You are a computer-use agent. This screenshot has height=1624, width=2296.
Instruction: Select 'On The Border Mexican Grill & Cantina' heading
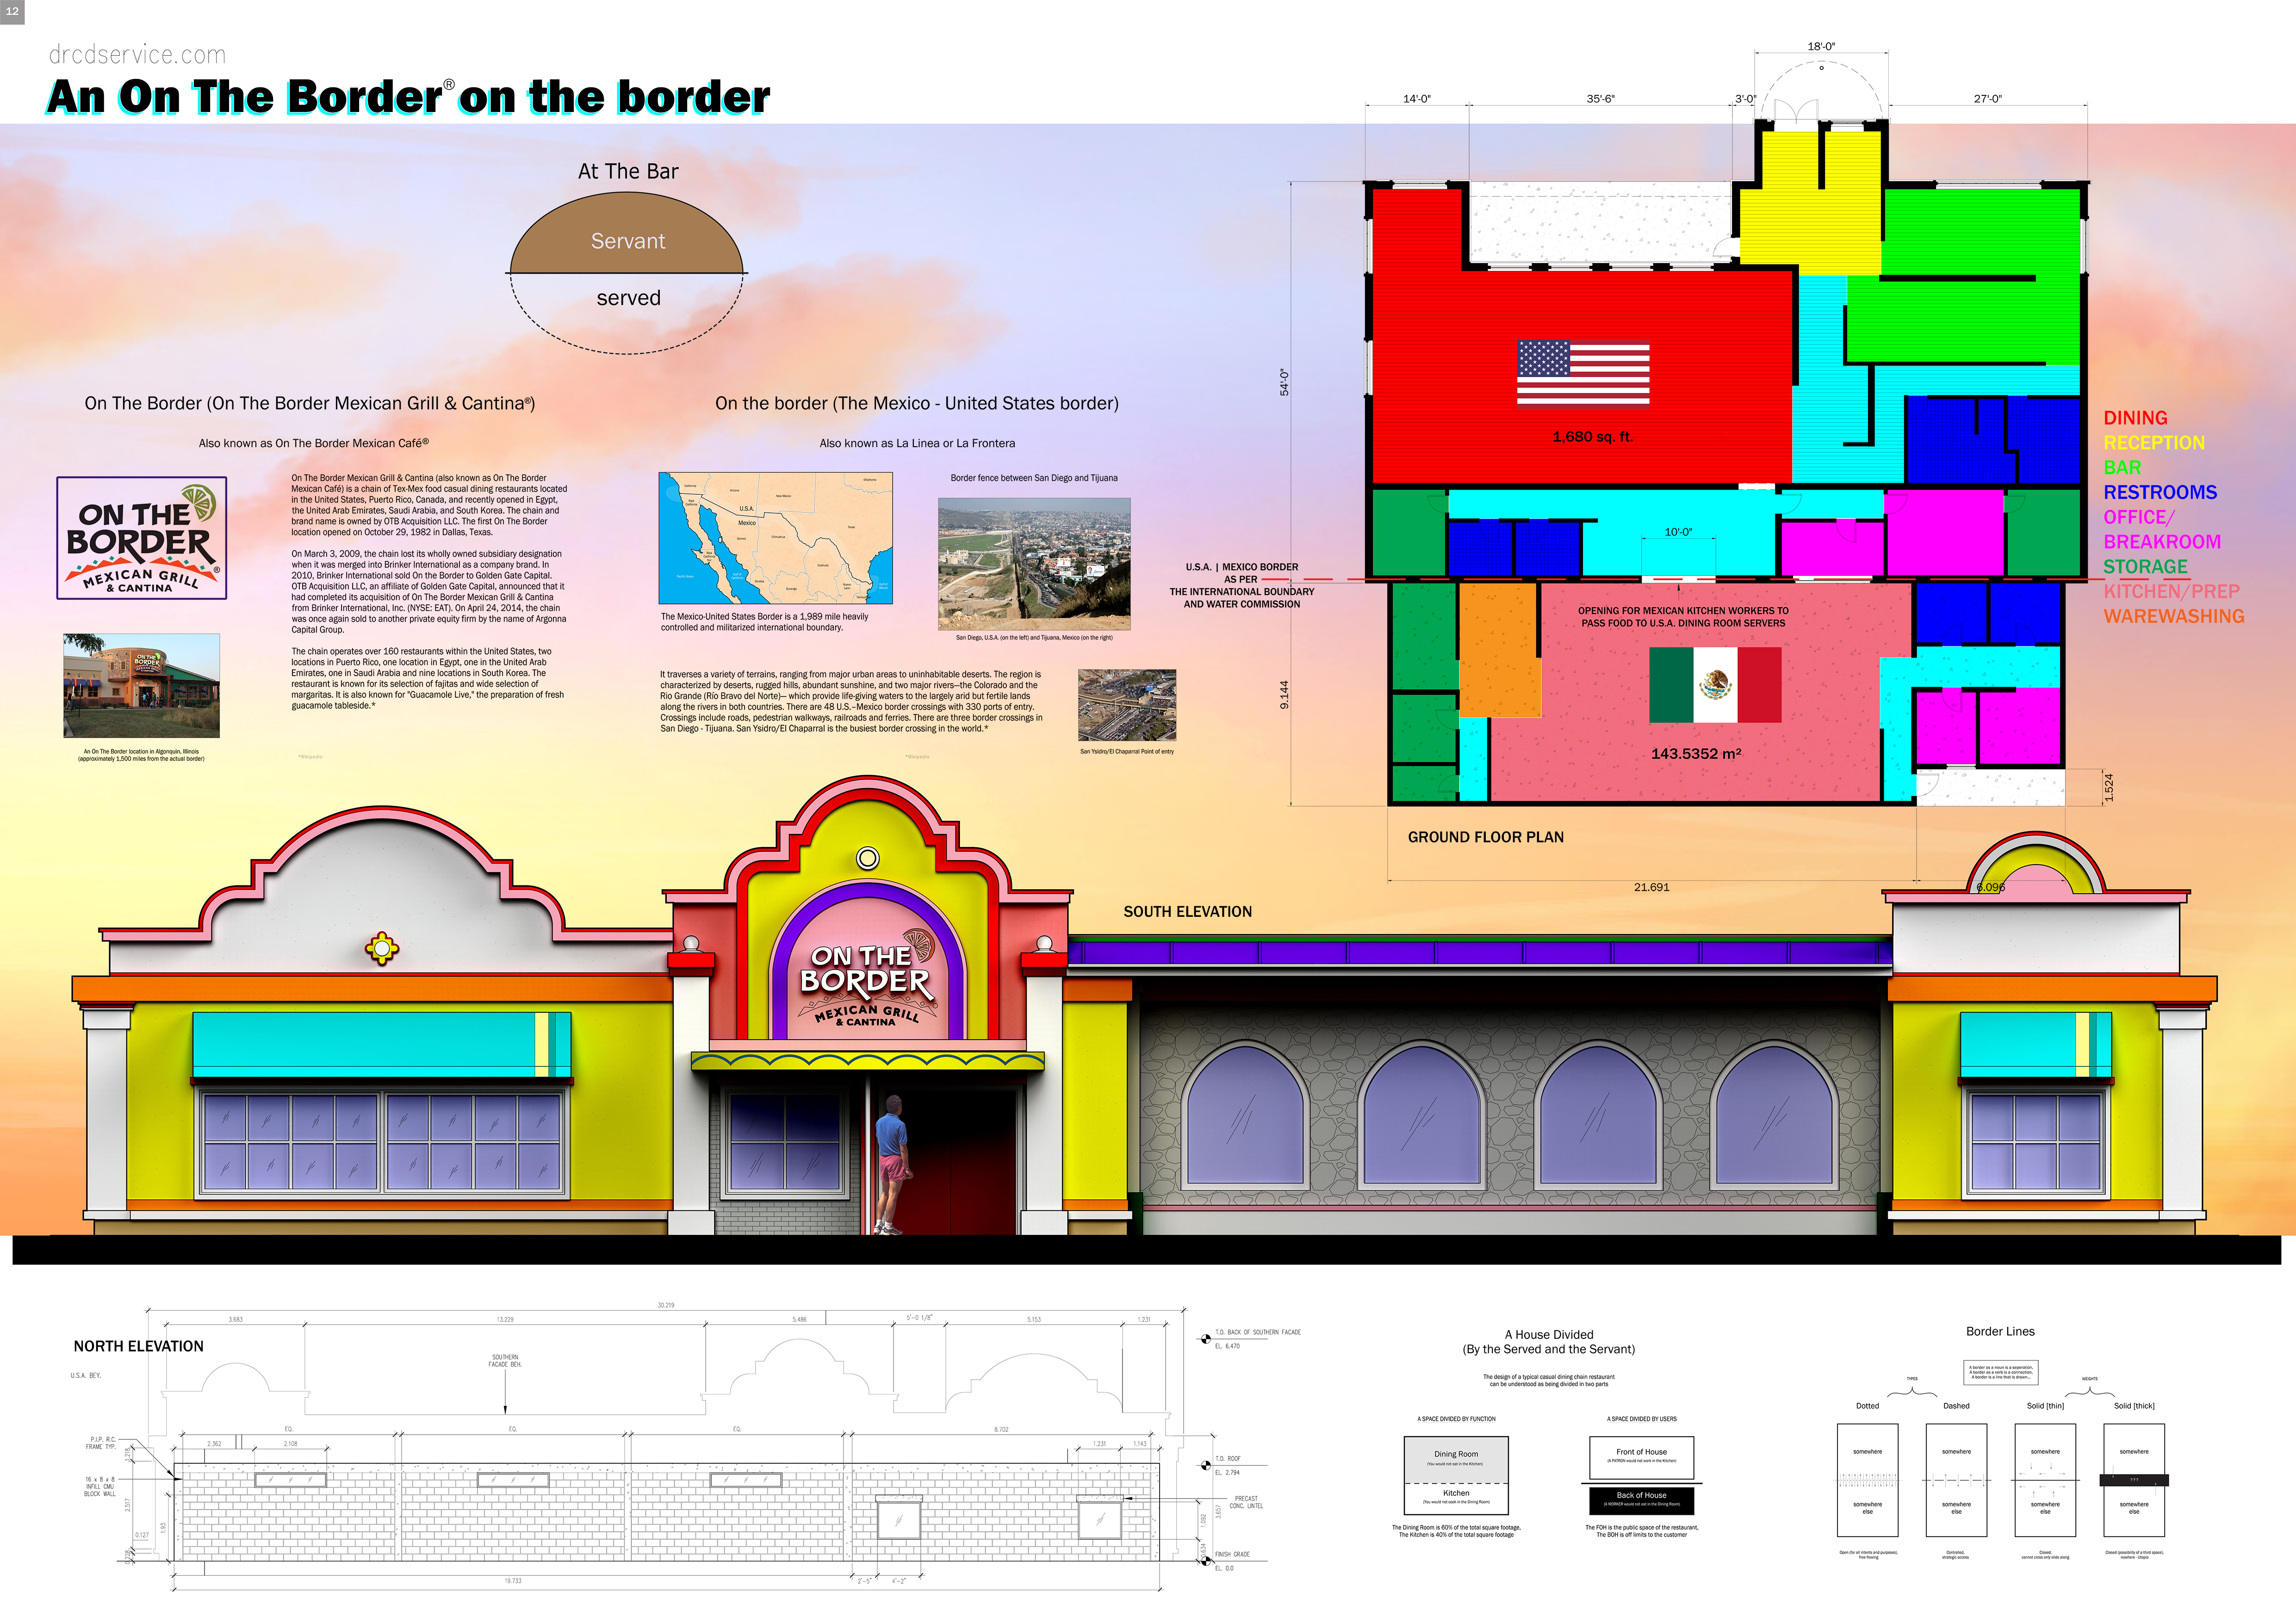[x=310, y=403]
